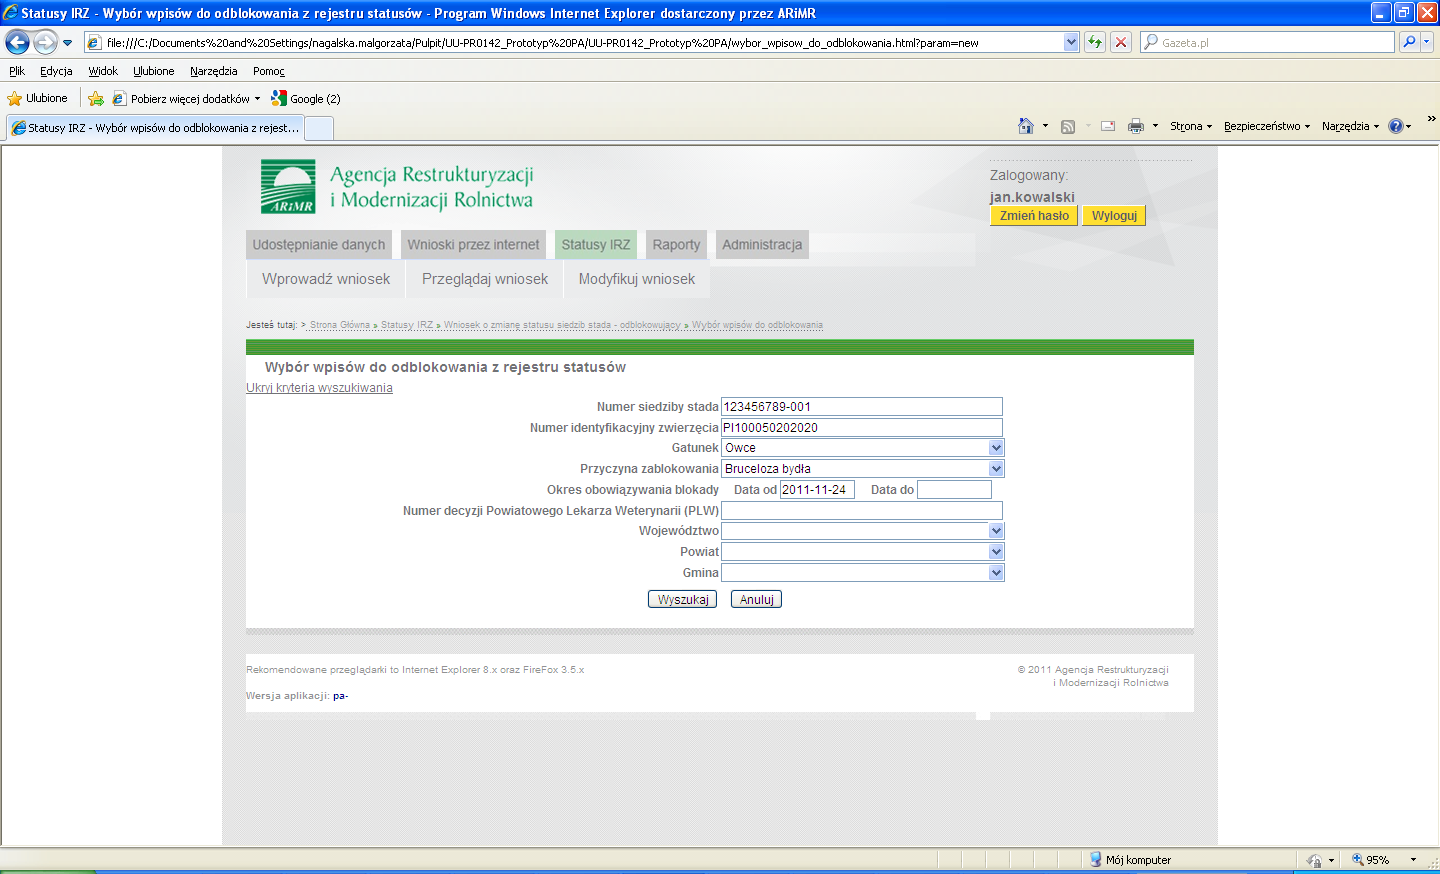Click the Stop loading X icon
The width and height of the screenshot is (1440, 874).
[1121, 42]
